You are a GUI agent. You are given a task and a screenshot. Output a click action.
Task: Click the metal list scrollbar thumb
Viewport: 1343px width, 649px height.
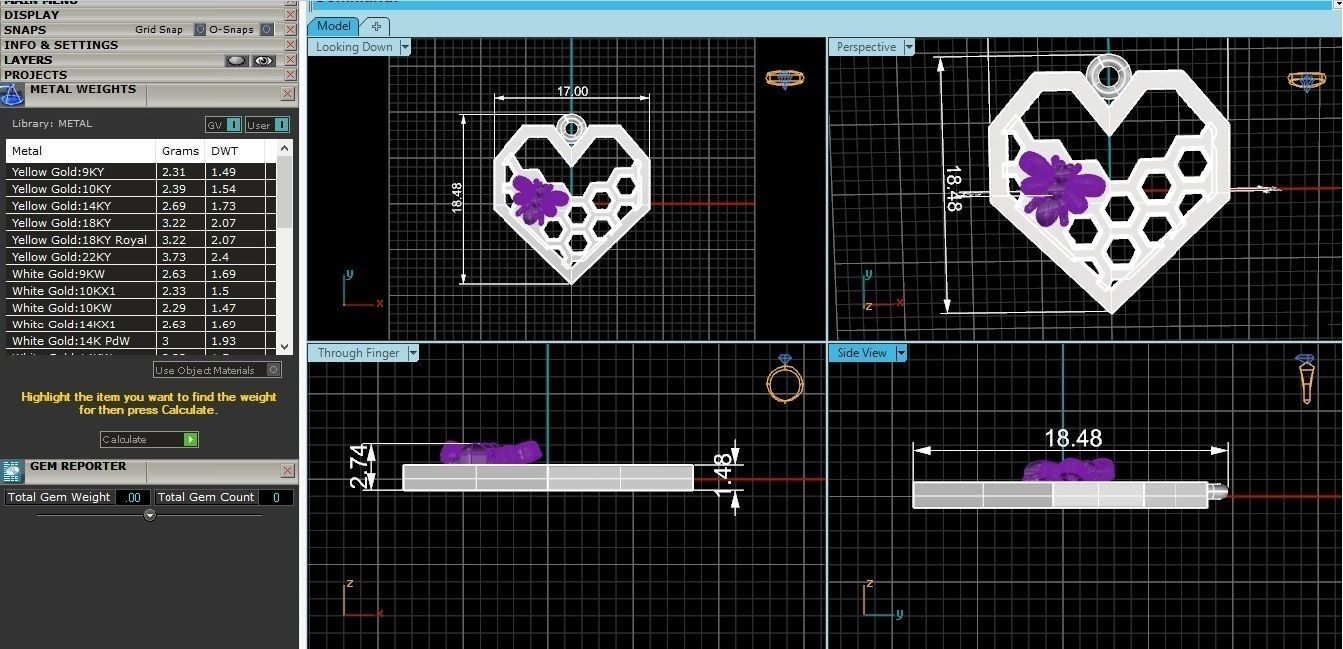click(285, 193)
